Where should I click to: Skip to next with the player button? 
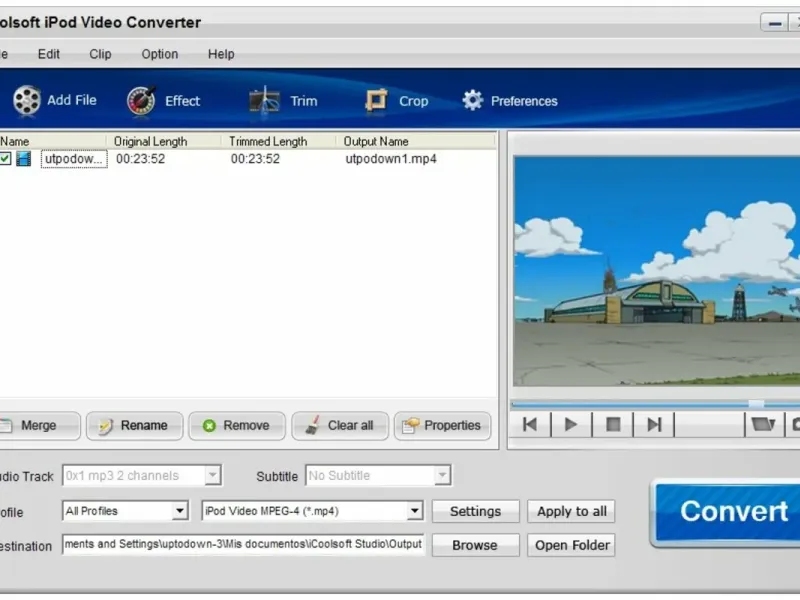[x=654, y=424]
